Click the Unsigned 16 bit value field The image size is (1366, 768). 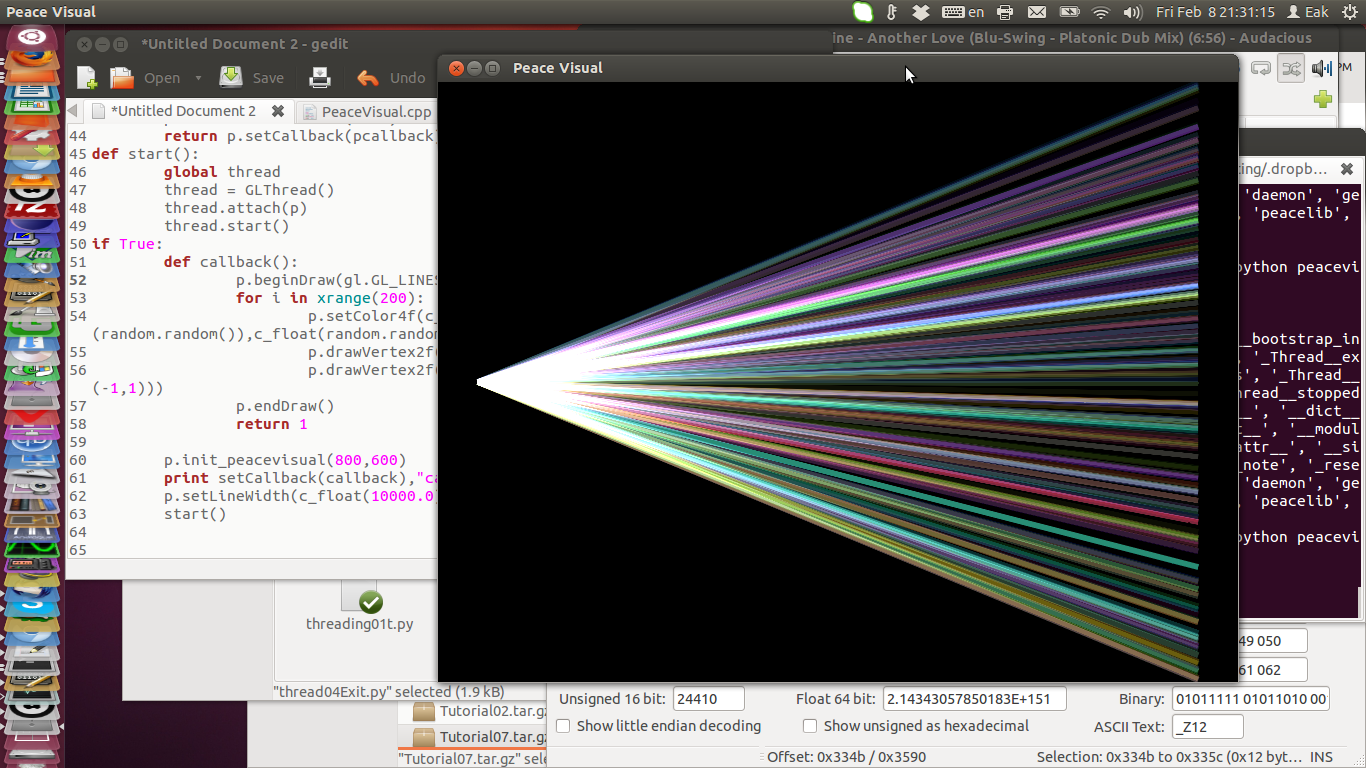(x=708, y=699)
